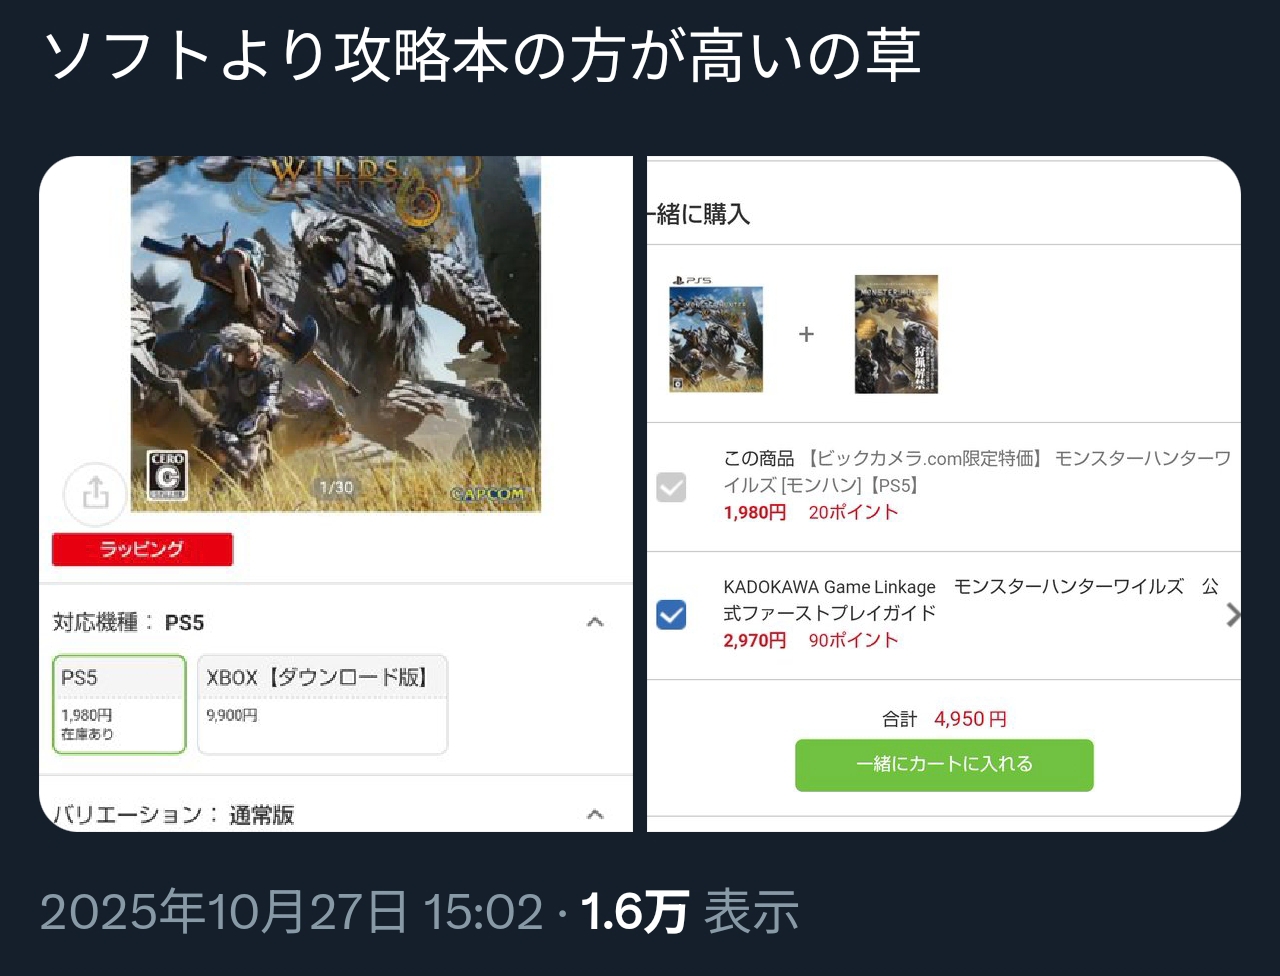The image size is (1280, 976).
Task: Uncheck the KADOKAWA play guide checkbox
Action: point(671,614)
